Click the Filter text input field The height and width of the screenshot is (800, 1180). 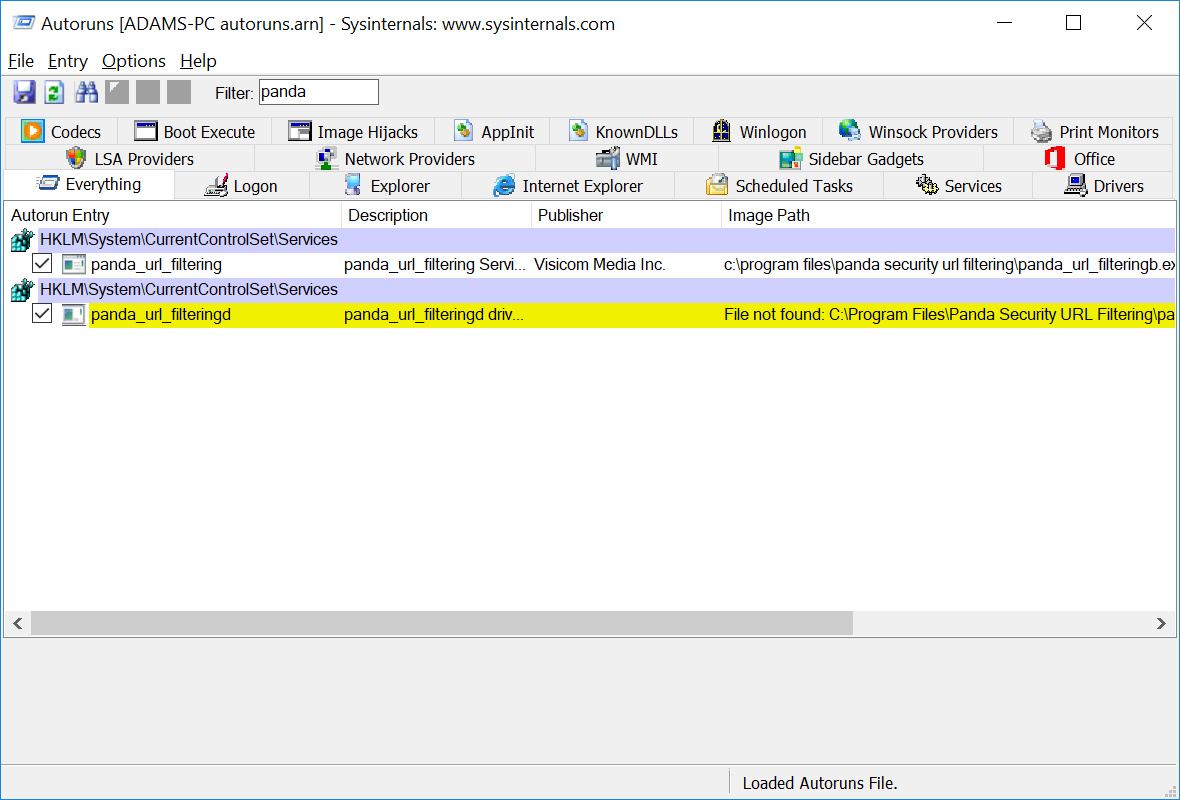(x=319, y=92)
